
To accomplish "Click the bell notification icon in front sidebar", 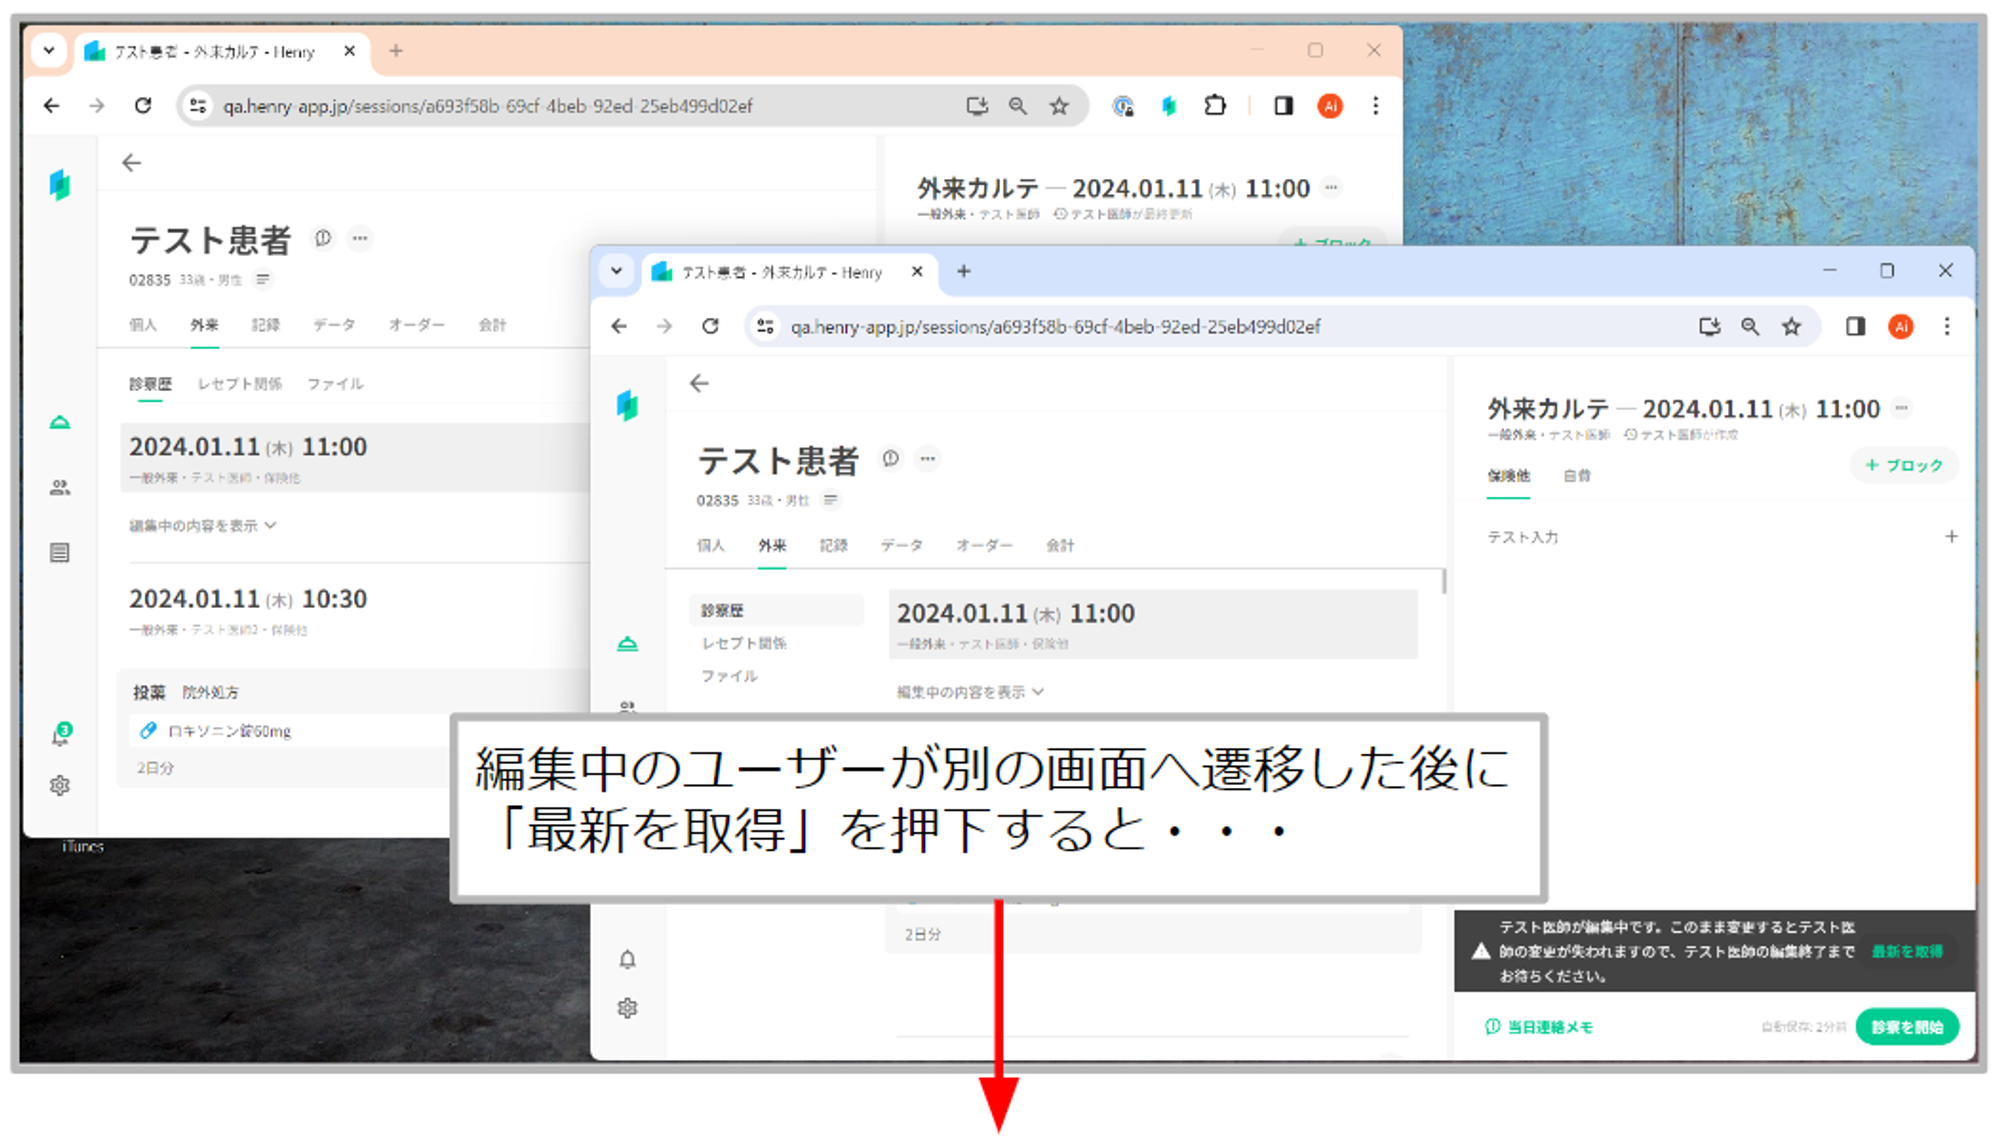I will 627,960.
